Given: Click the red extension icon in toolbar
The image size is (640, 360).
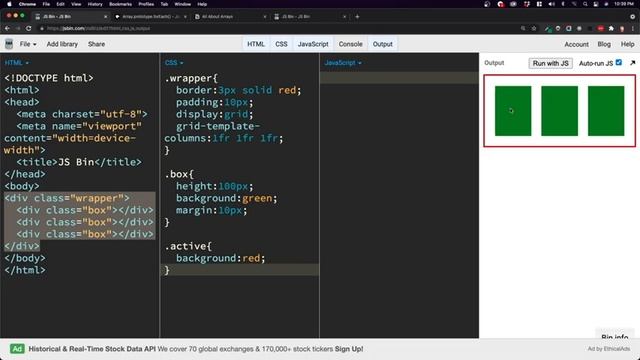Looking at the screenshot, I should coord(600,28).
